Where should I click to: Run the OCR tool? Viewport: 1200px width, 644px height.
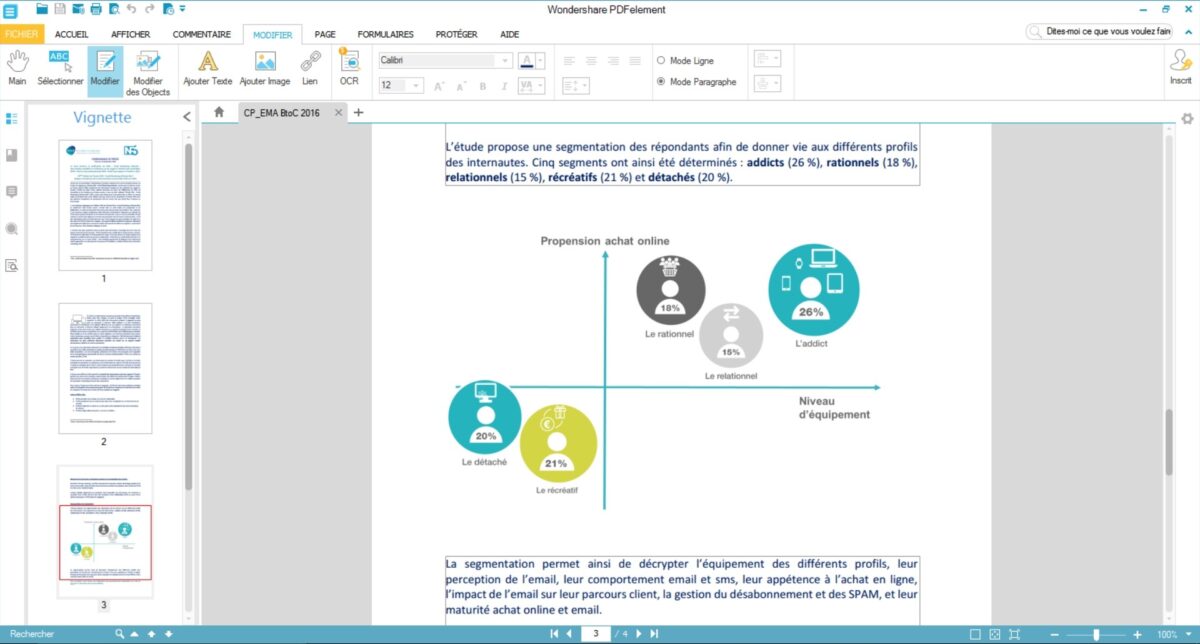coord(349,68)
